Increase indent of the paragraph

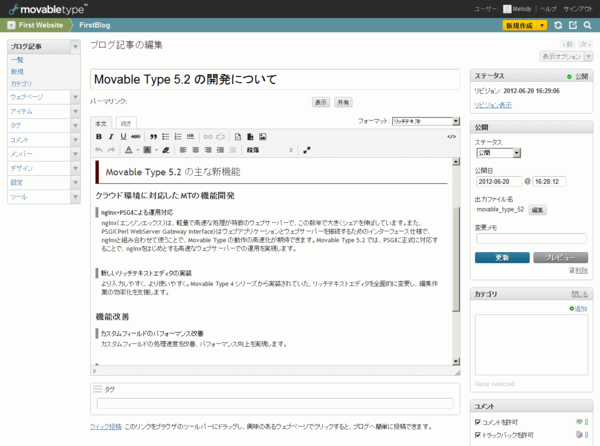pos(220,150)
